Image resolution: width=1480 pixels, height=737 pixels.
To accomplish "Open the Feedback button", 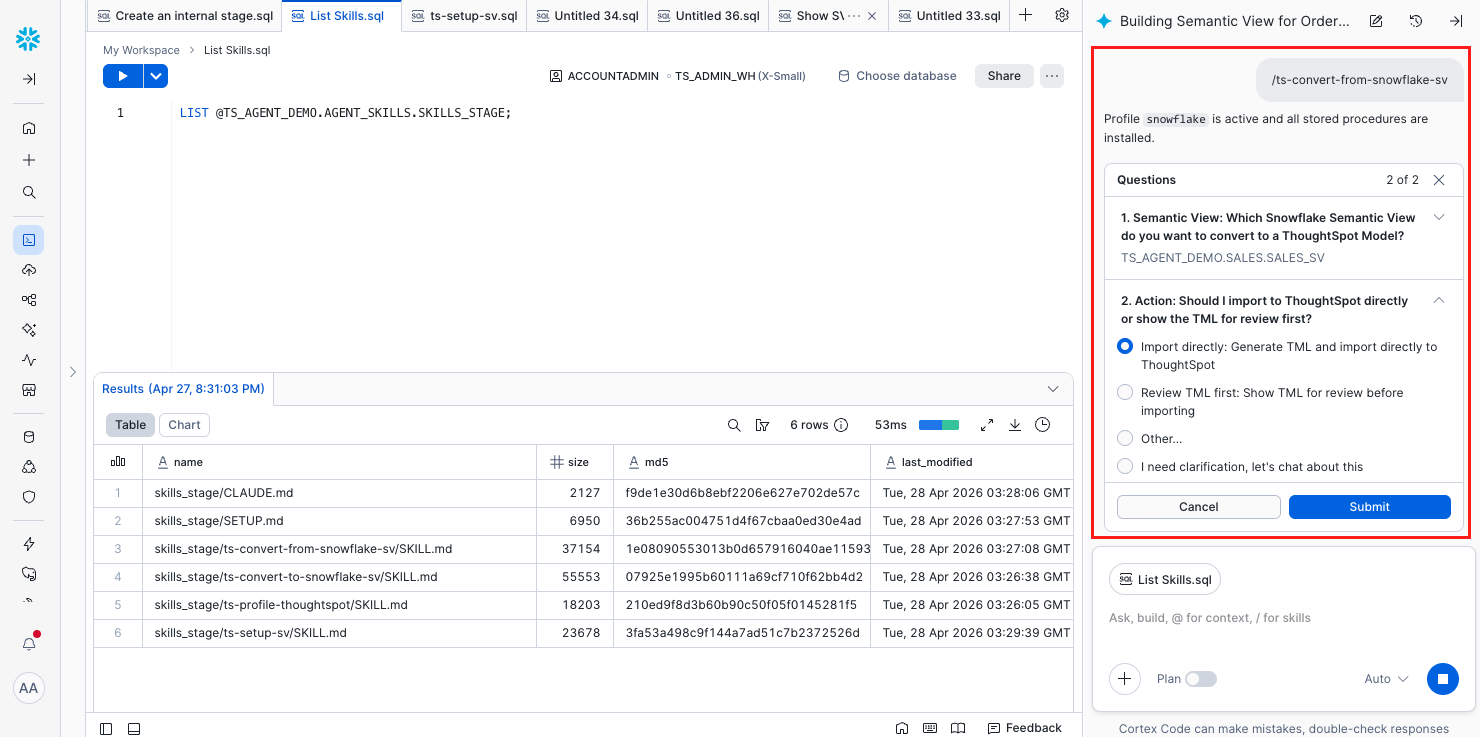I will pyautogui.click(x=1024, y=728).
